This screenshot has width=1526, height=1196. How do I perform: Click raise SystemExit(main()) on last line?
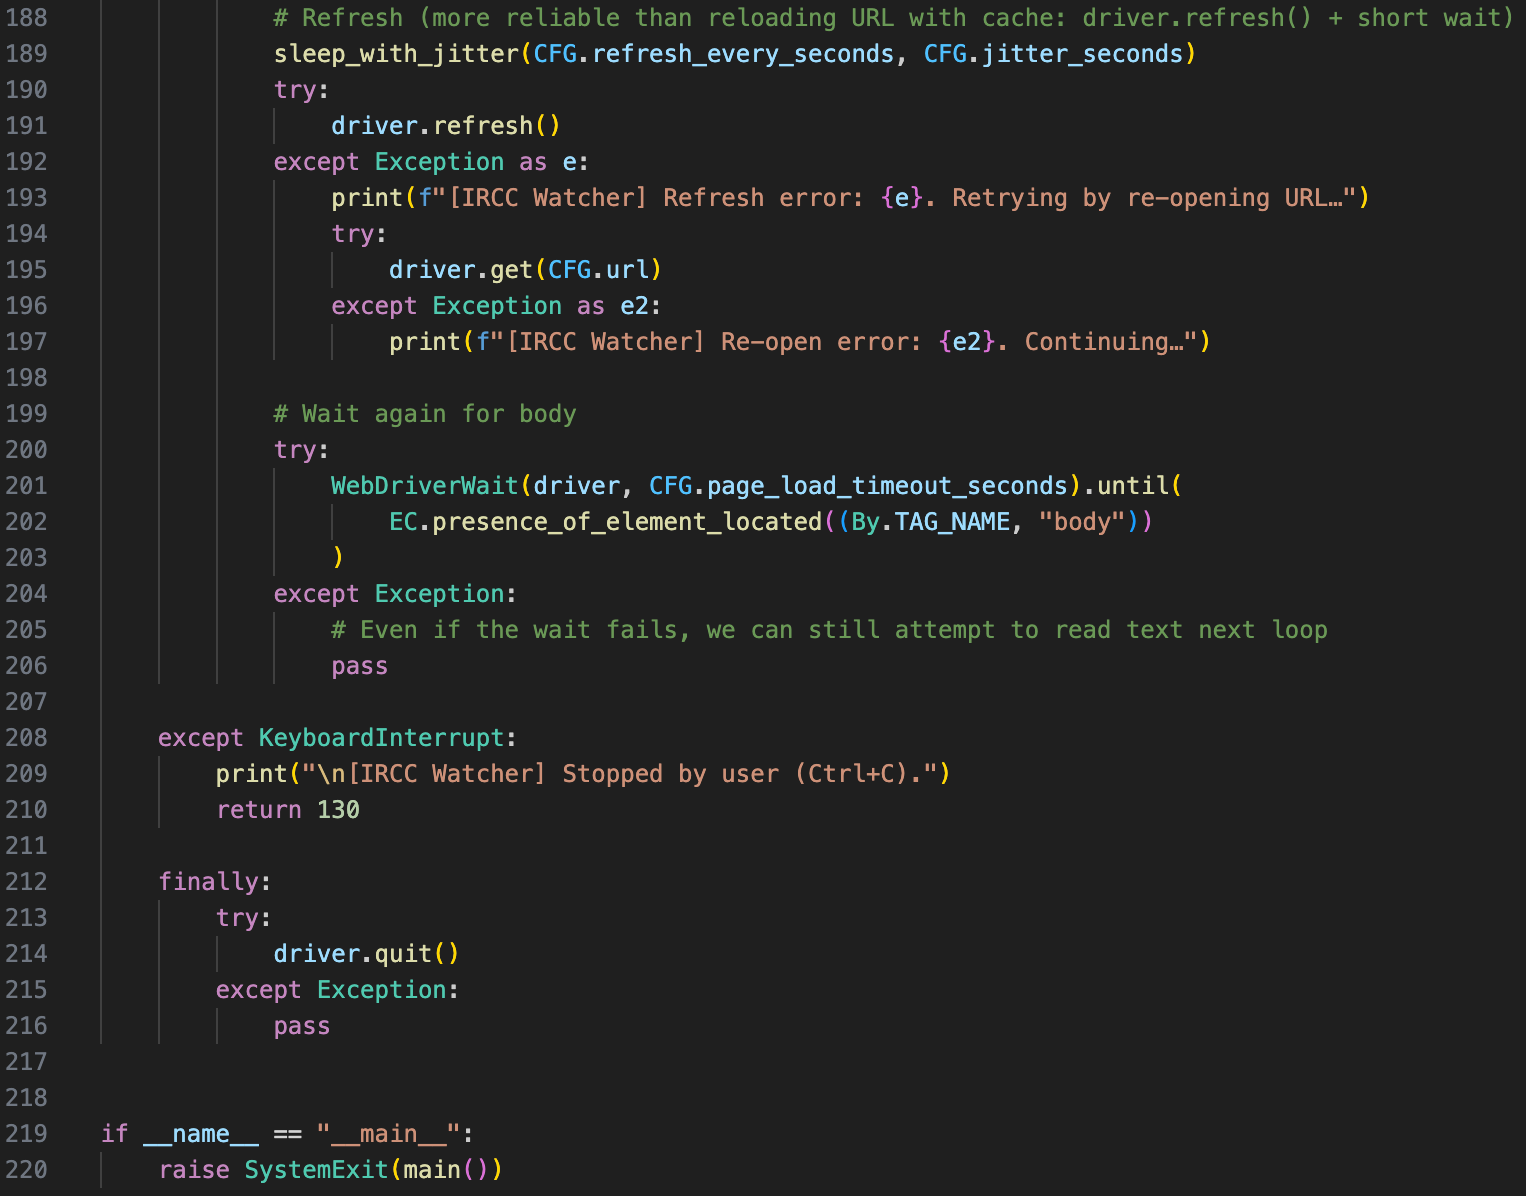[x=330, y=1170]
